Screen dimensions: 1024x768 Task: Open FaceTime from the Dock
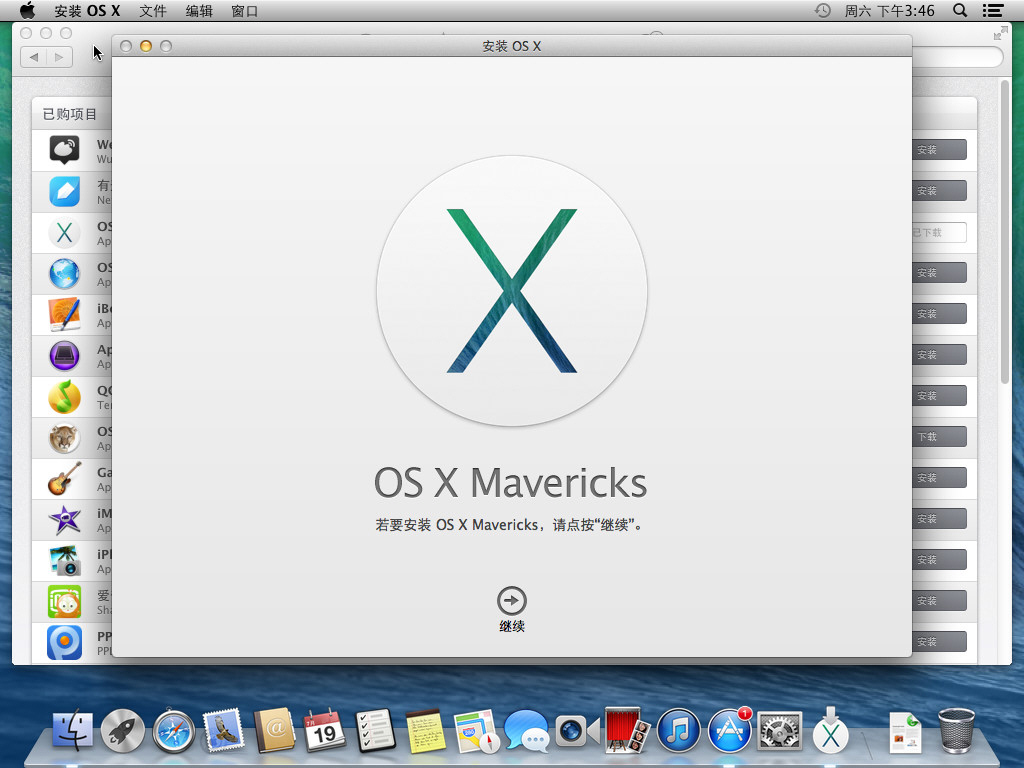[577, 730]
